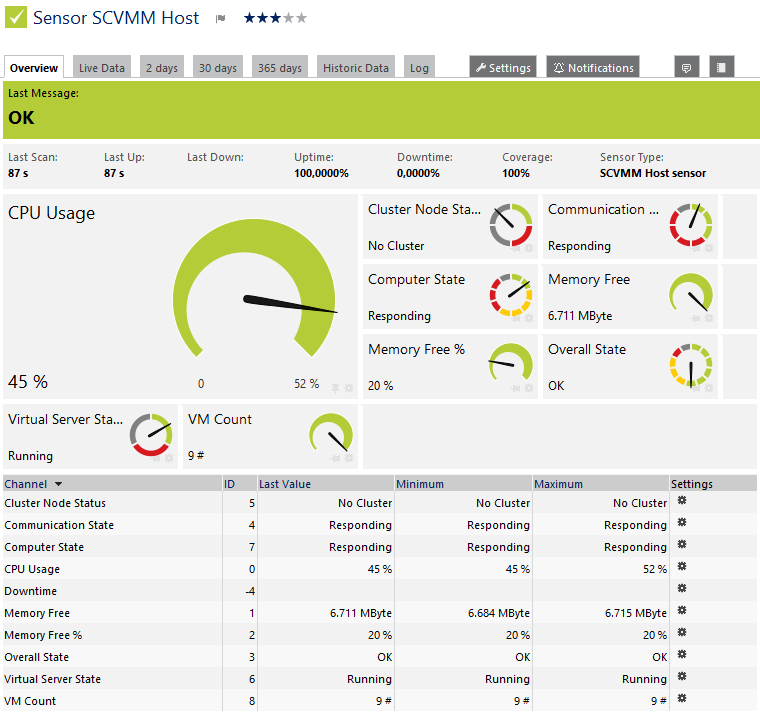
Task: Open settings gear for Memory Free % row
Action: pyautogui.click(x=682, y=632)
